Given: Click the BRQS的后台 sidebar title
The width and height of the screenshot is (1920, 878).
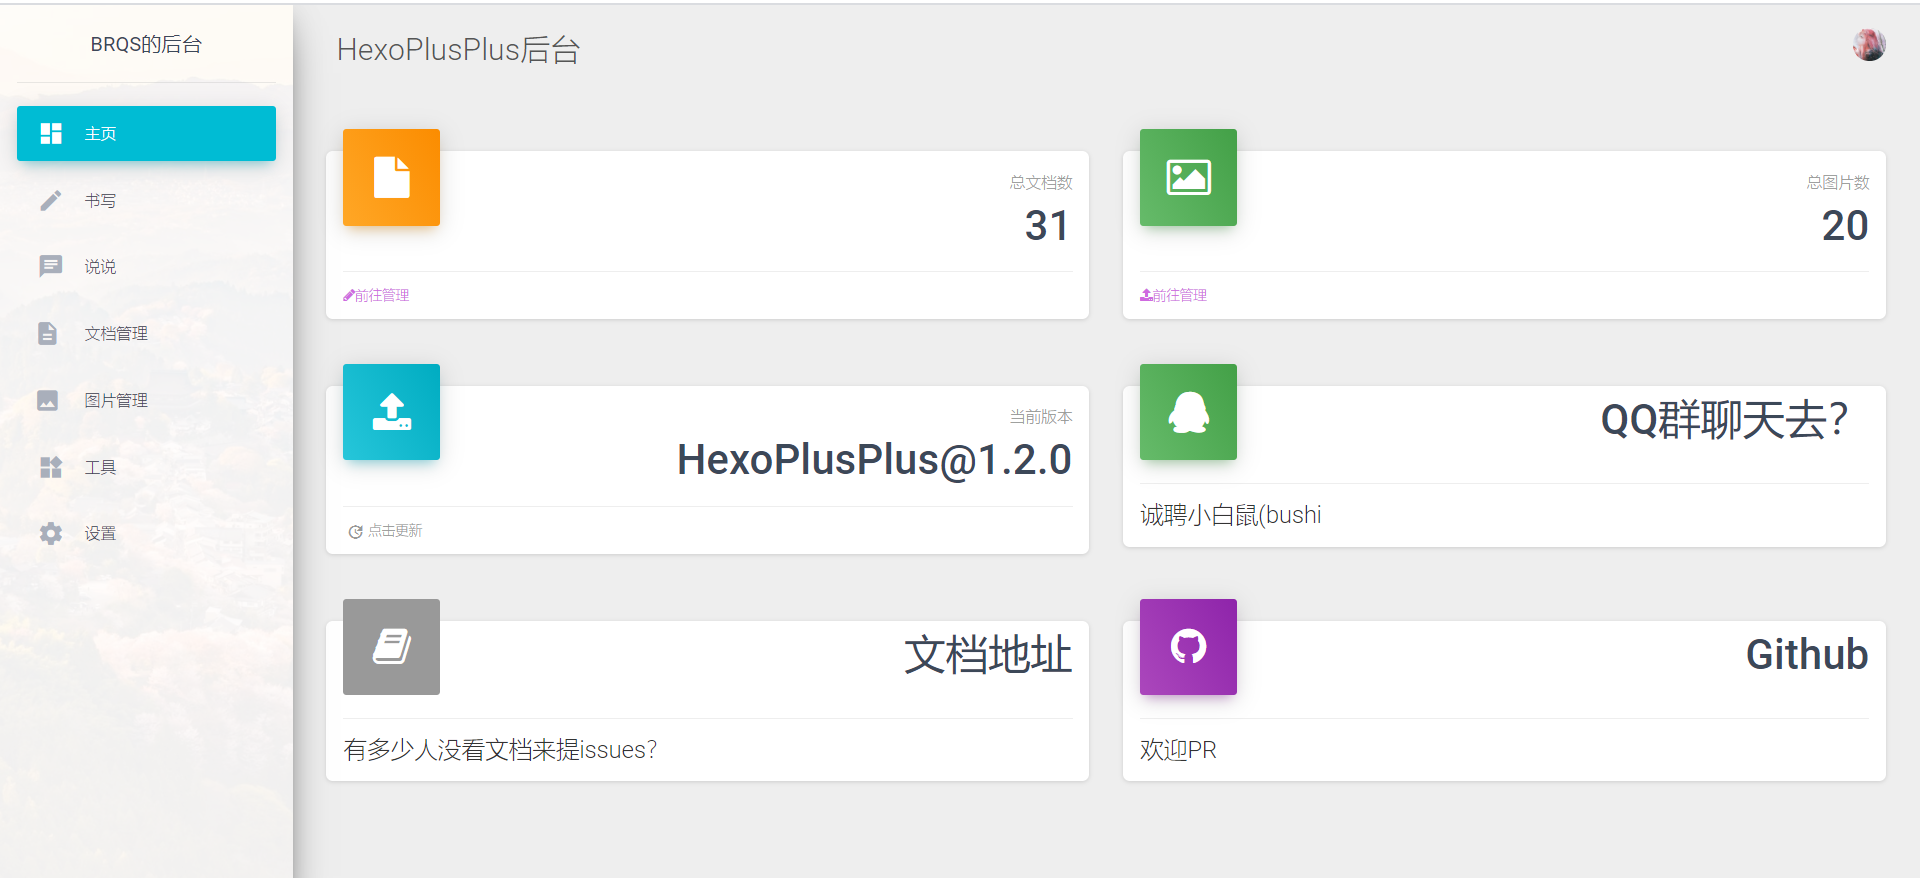Looking at the screenshot, I should tap(146, 44).
